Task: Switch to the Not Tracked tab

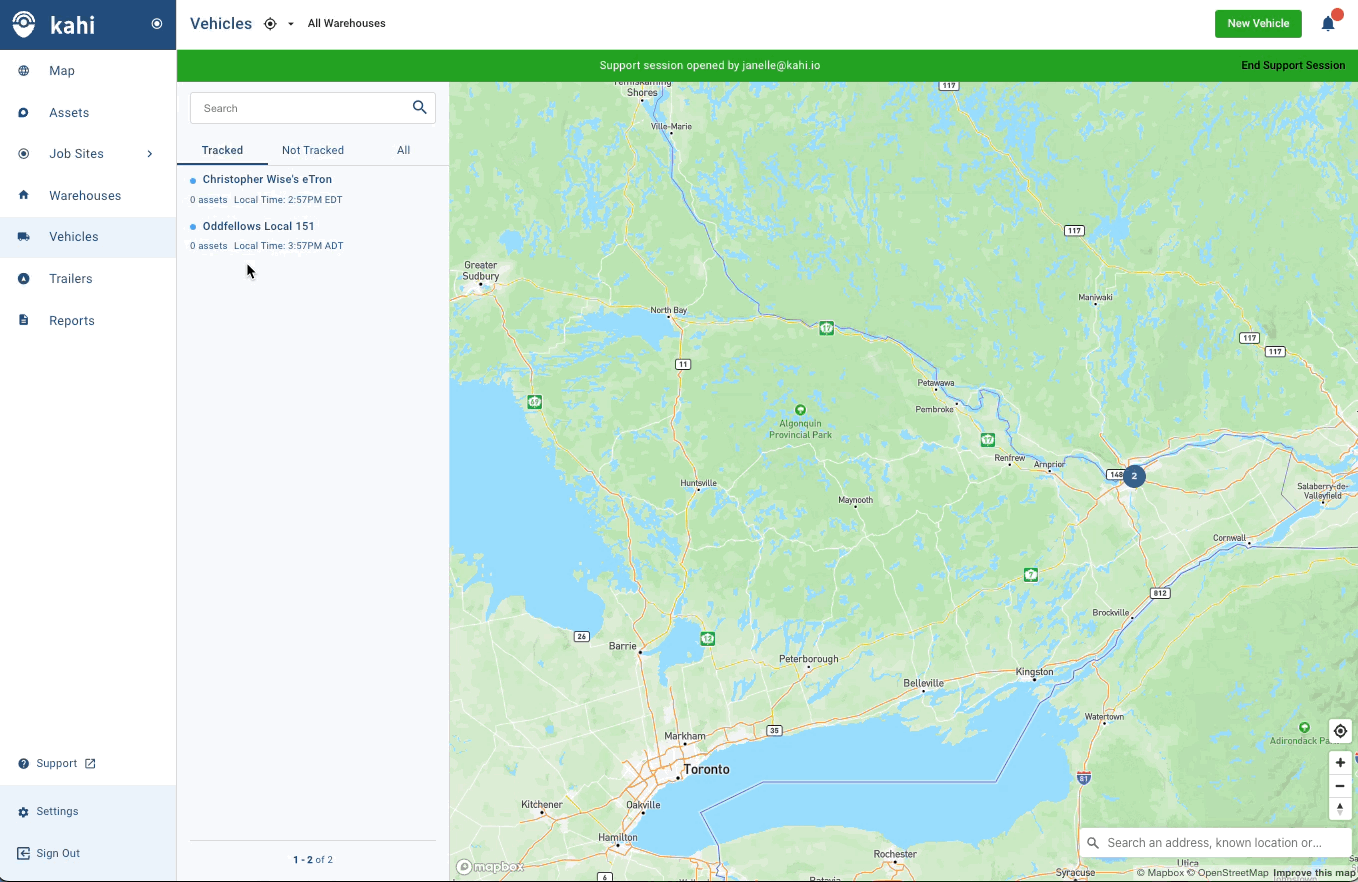Action: pos(313,150)
